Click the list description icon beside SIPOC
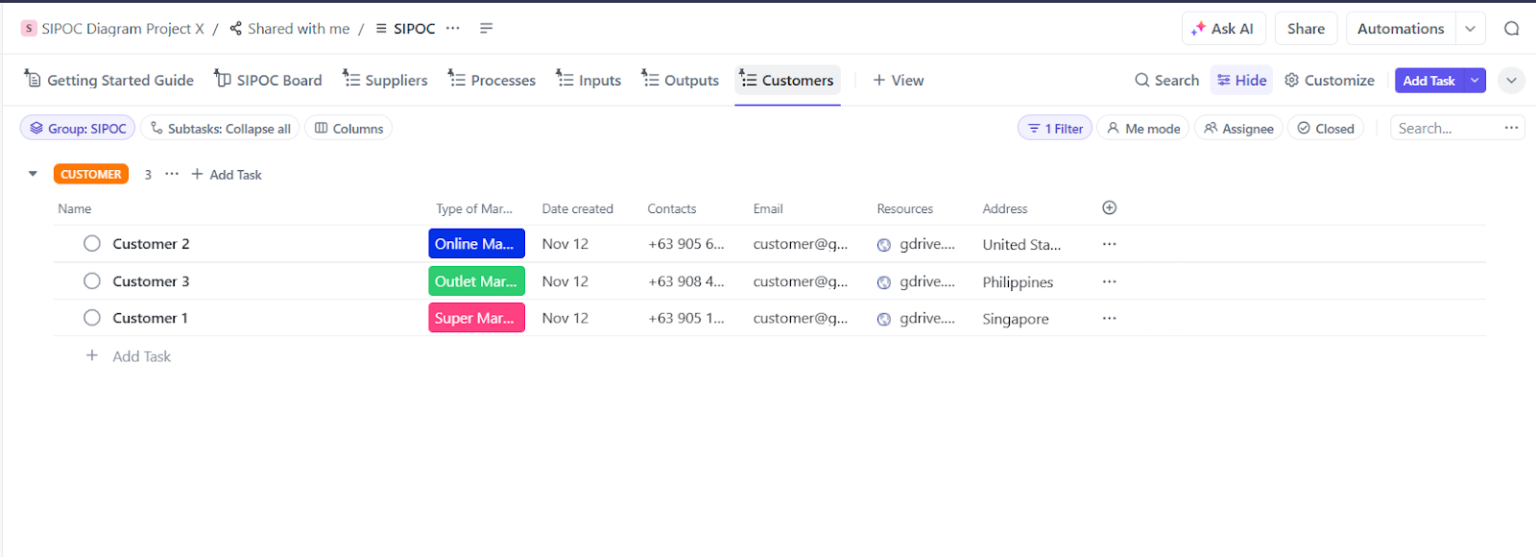This screenshot has width=1536, height=557. tap(487, 29)
